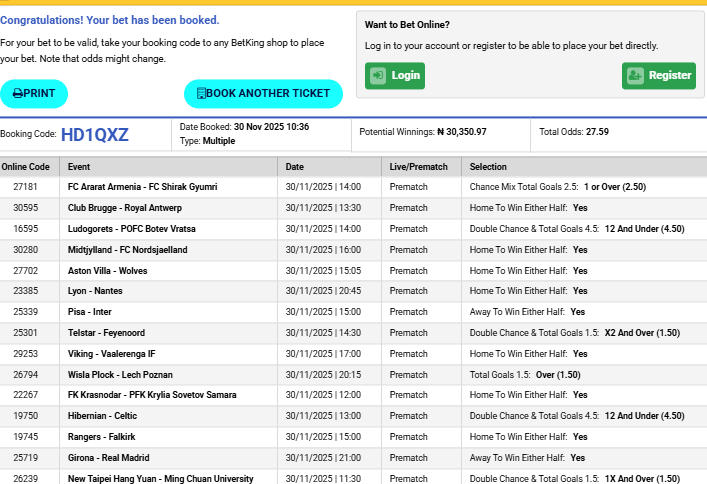The height and width of the screenshot is (484, 707).
Task: Click the printer icon in PRINT button
Action: pos(18,93)
